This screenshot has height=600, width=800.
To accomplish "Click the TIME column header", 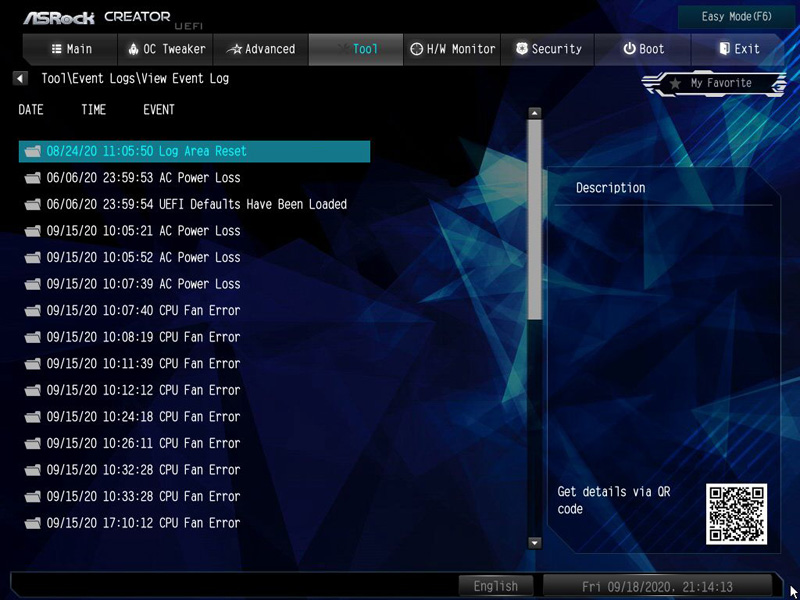I will tap(93, 110).
